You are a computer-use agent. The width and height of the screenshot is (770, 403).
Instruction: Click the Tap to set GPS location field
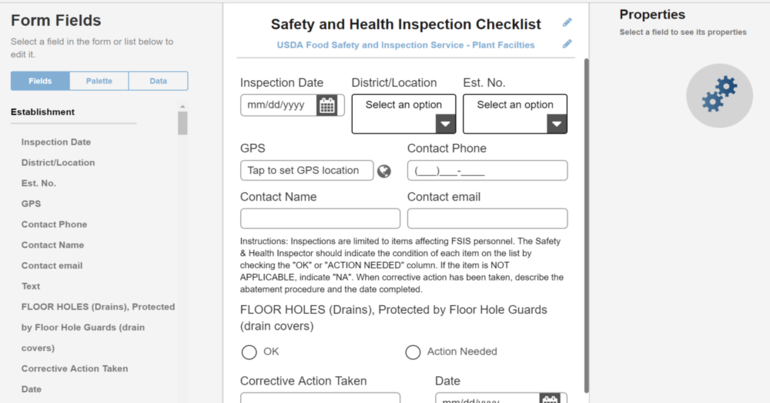(306, 170)
